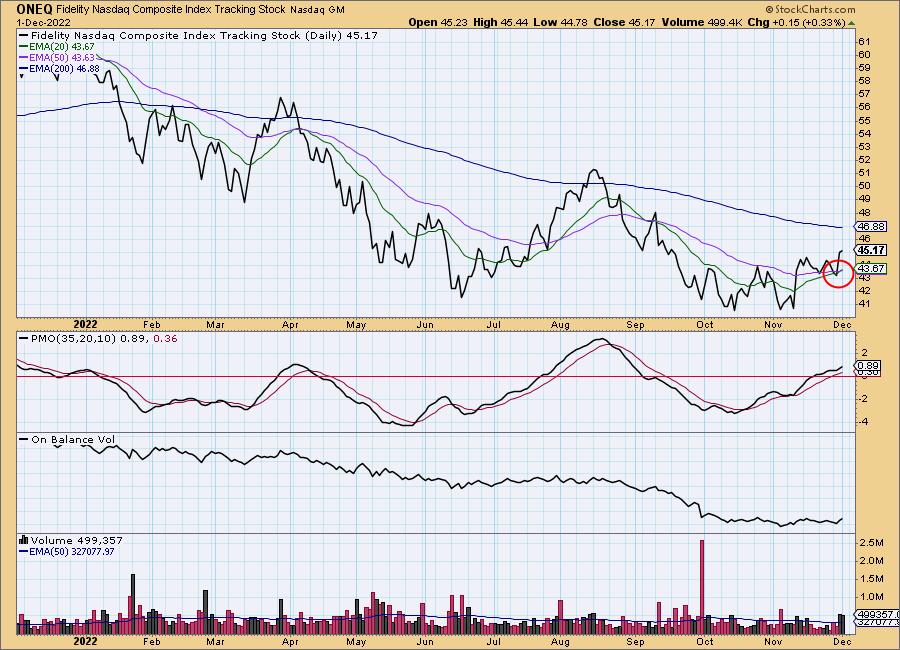This screenshot has height=650, width=900.
Task: Click the 46.88 price tag on the right axis
Action: (871, 227)
